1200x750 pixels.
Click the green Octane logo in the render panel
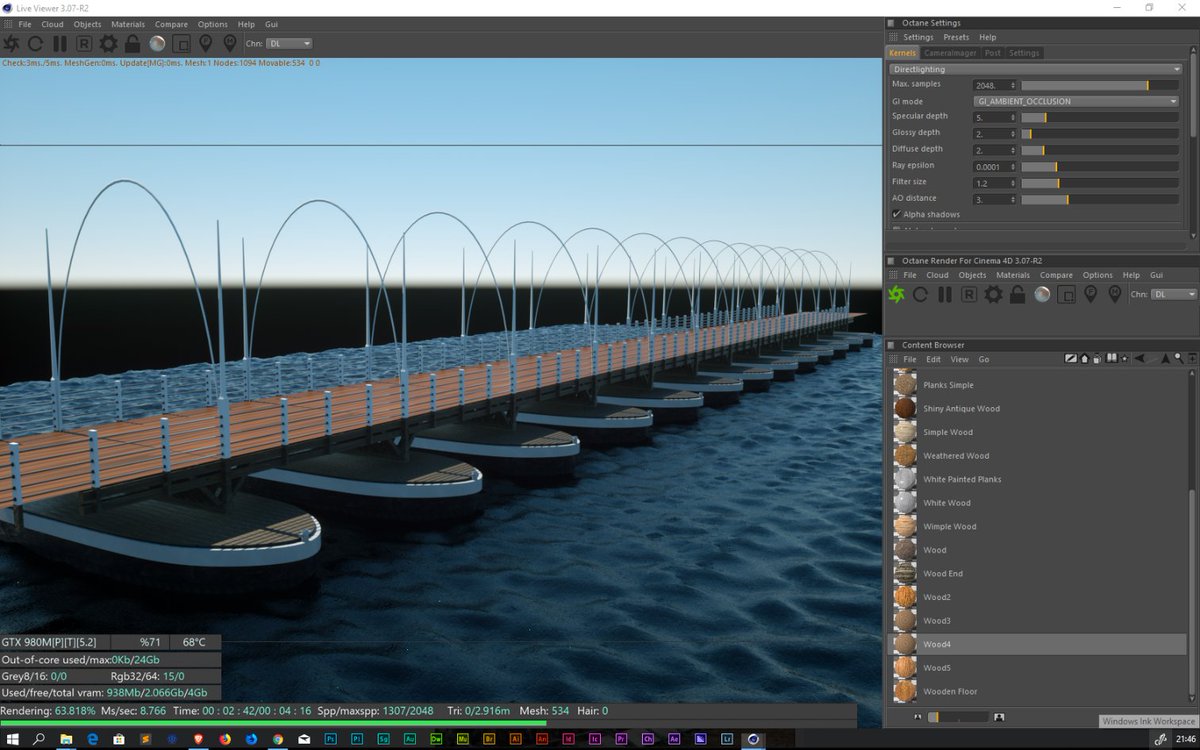(896, 294)
